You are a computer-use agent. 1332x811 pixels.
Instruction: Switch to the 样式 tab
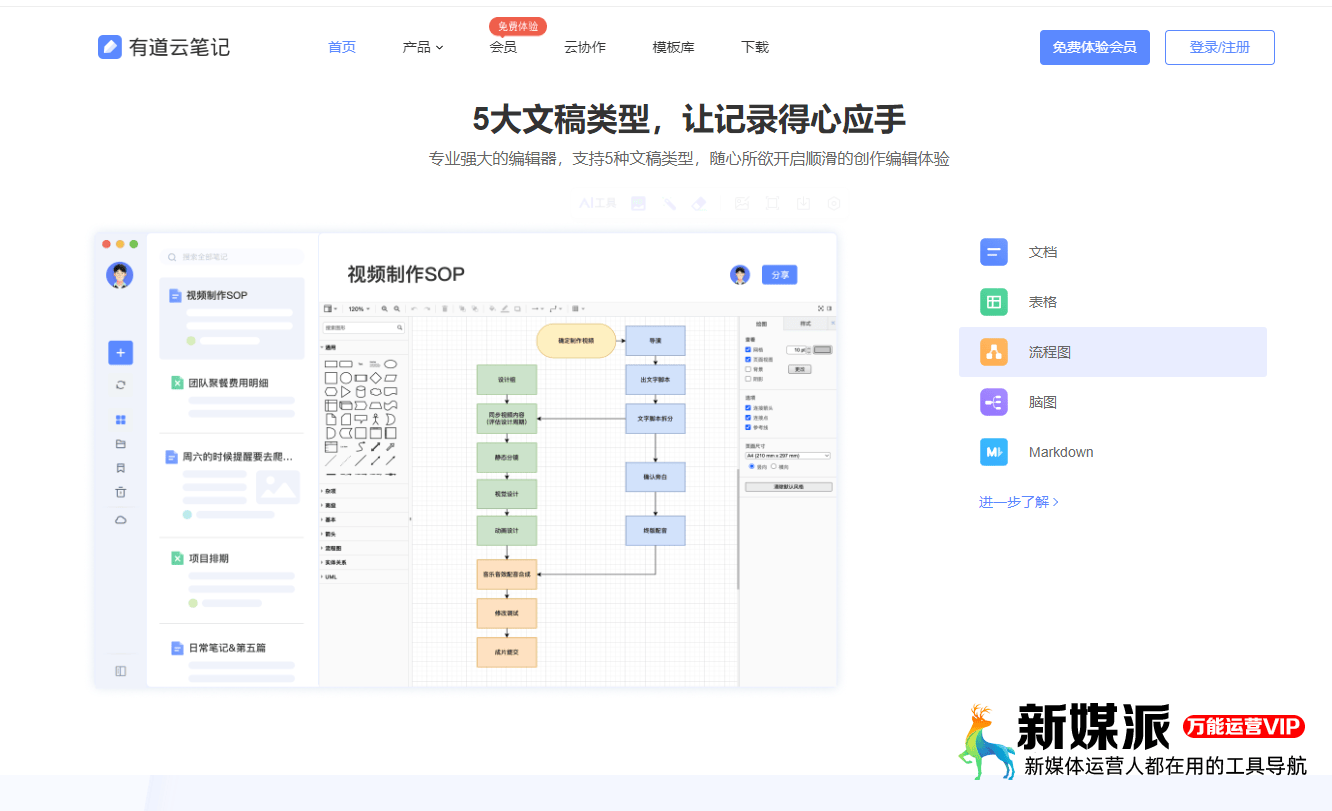807,322
